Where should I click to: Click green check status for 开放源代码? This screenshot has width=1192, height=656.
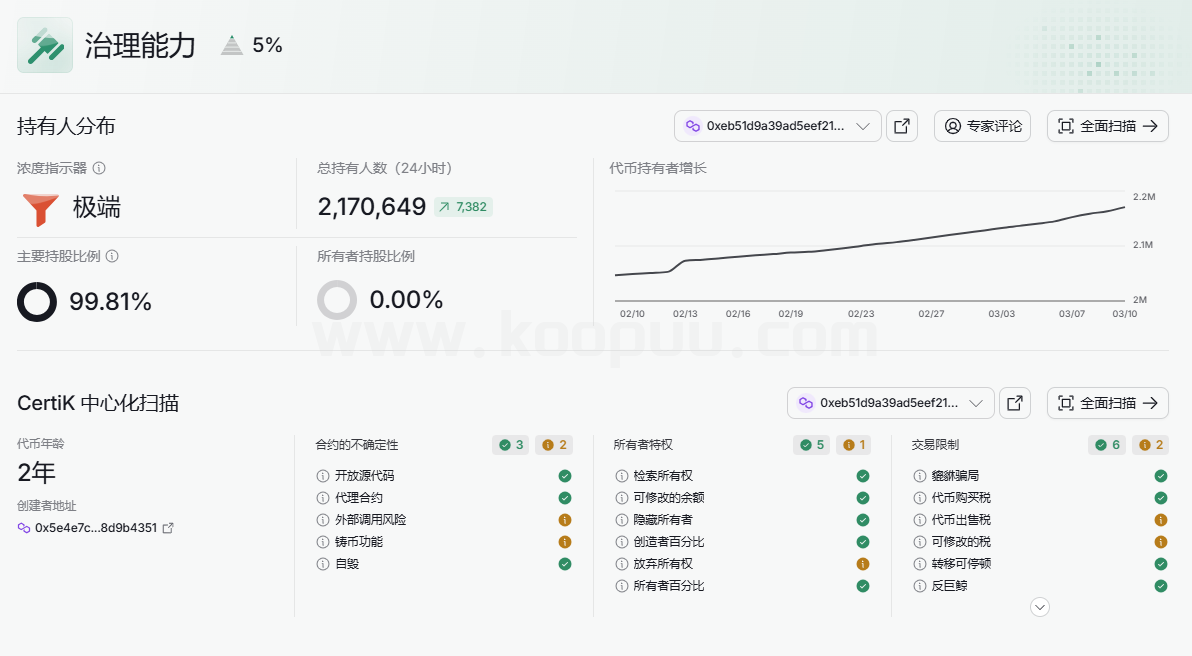[x=565, y=476]
